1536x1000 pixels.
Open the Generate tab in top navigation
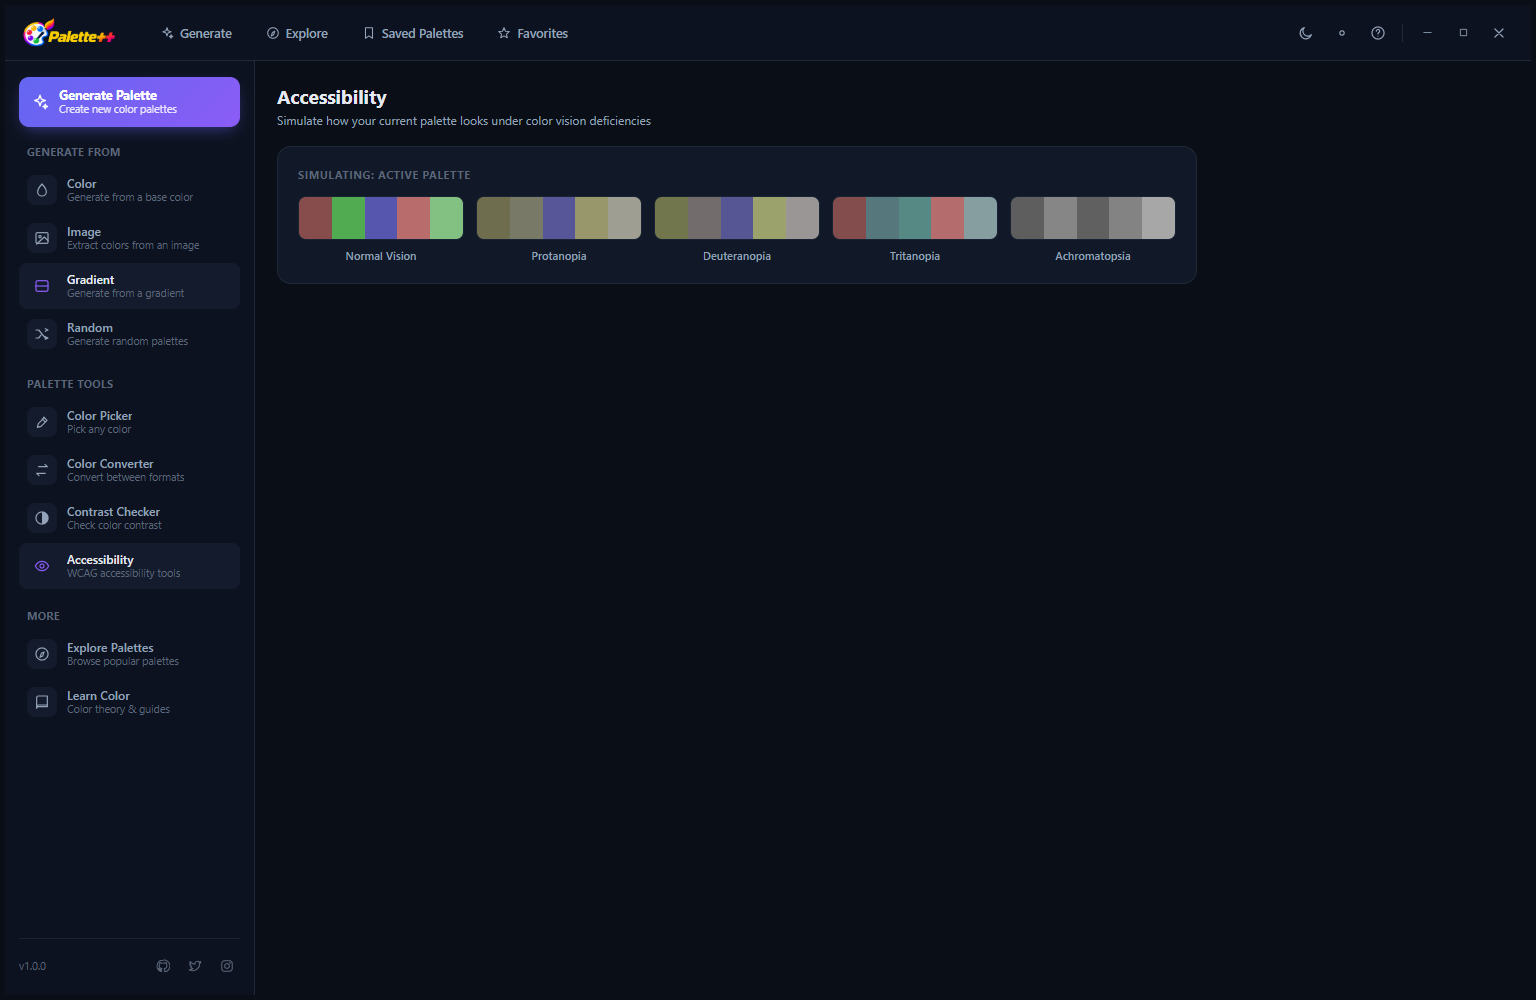coord(197,33)
